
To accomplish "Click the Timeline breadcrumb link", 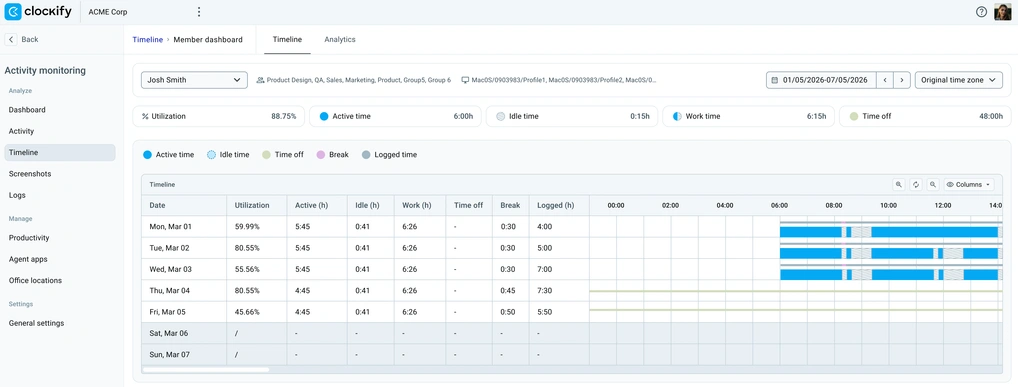I will pyautogui.click(x=147, y=40).
